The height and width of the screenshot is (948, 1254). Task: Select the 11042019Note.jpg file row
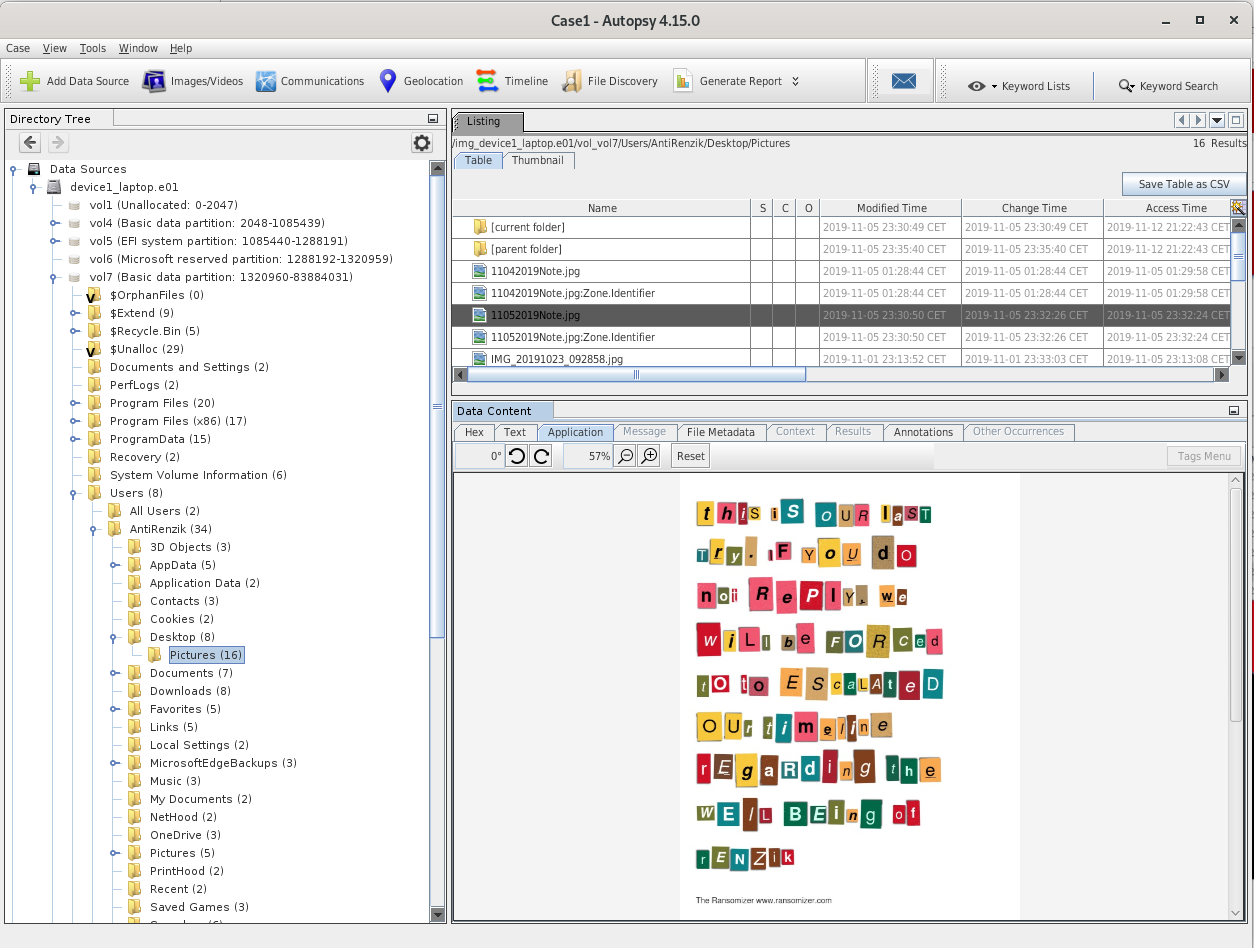click(535, 271)
